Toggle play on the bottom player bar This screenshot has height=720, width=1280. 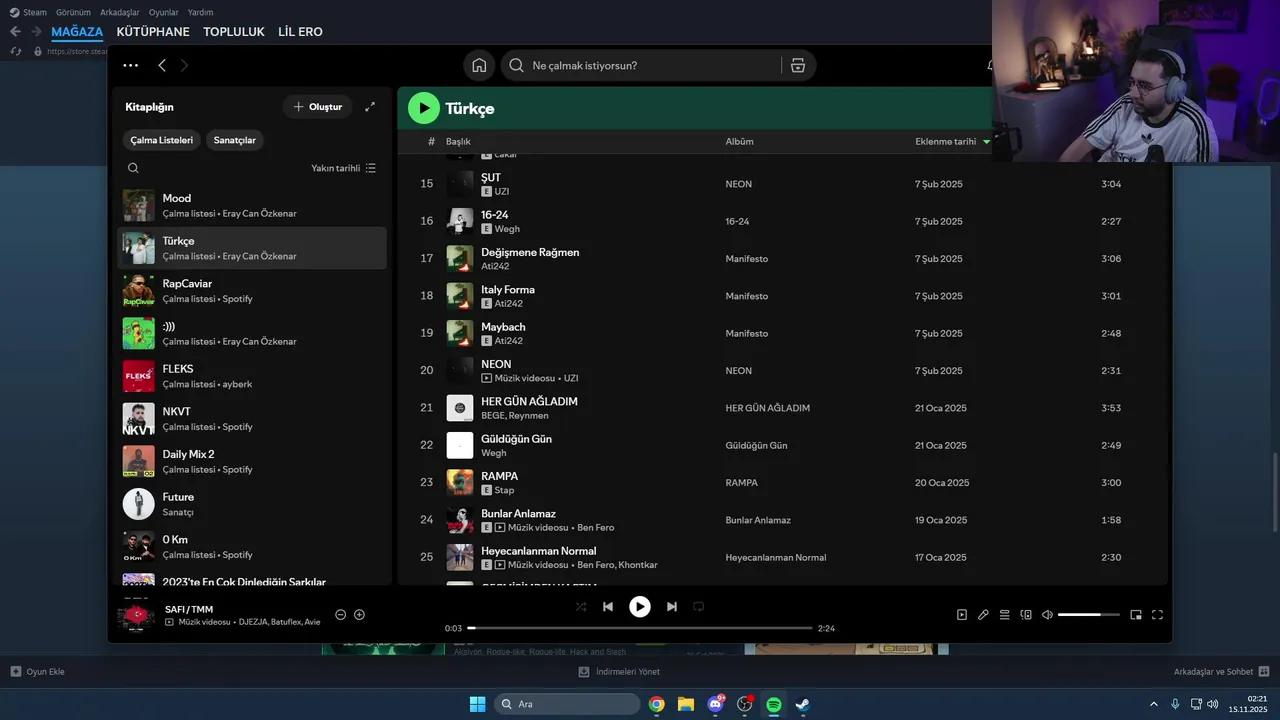(x=640, y=606)
